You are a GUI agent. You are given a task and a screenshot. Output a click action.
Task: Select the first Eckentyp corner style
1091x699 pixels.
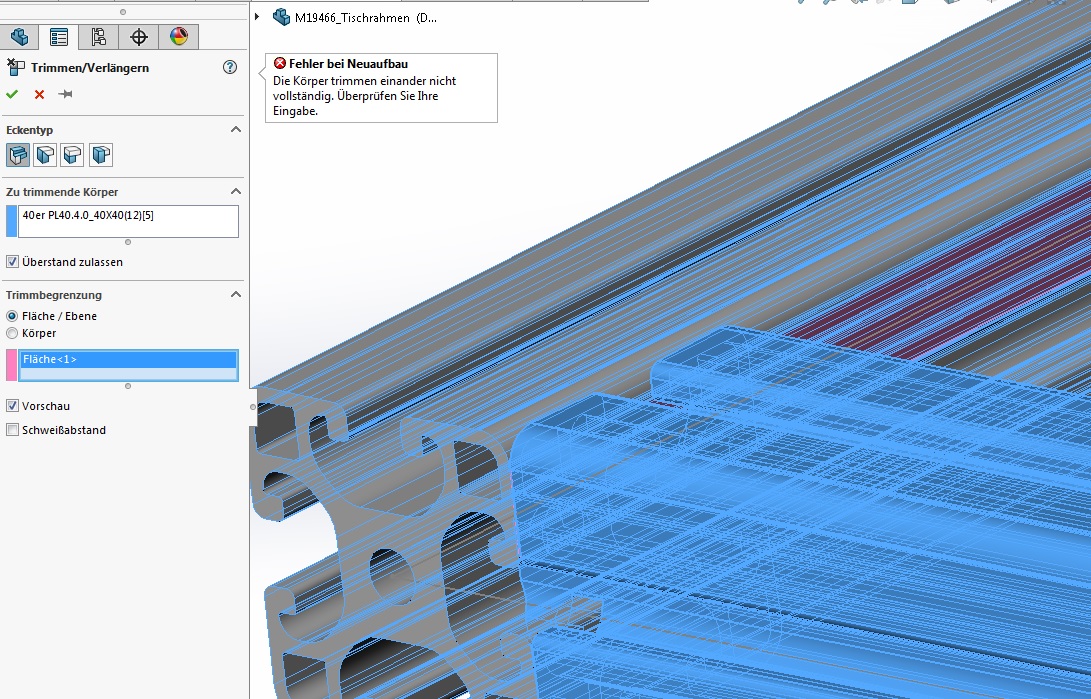click(17, 155)
